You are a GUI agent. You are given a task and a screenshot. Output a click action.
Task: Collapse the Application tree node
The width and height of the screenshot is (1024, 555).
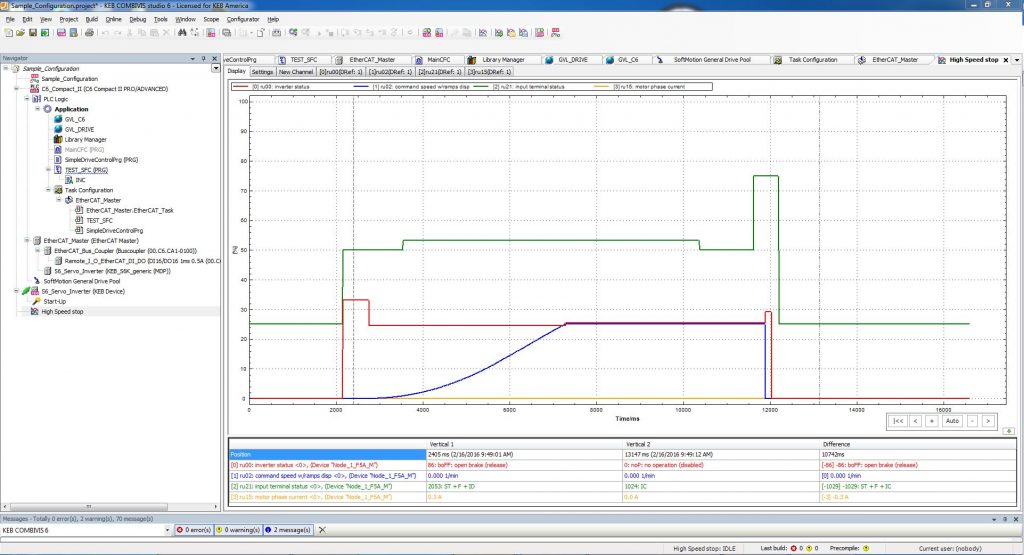(37, 109)
